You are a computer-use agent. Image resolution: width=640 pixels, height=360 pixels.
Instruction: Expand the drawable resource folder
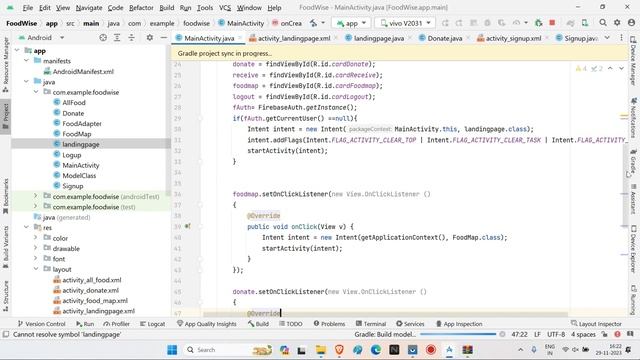pos(36,248)
